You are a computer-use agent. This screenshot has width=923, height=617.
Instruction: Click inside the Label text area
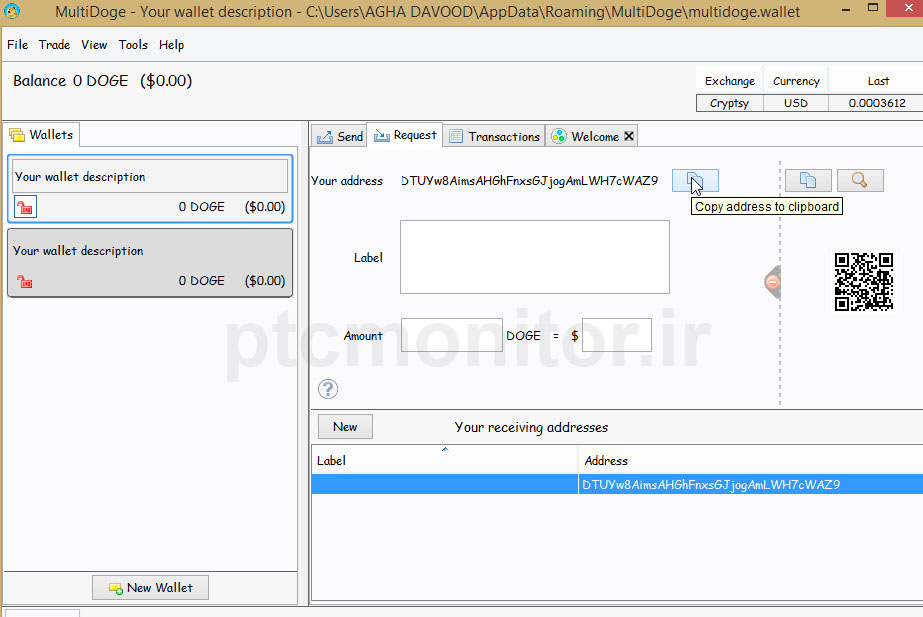(x=534, y=257)
